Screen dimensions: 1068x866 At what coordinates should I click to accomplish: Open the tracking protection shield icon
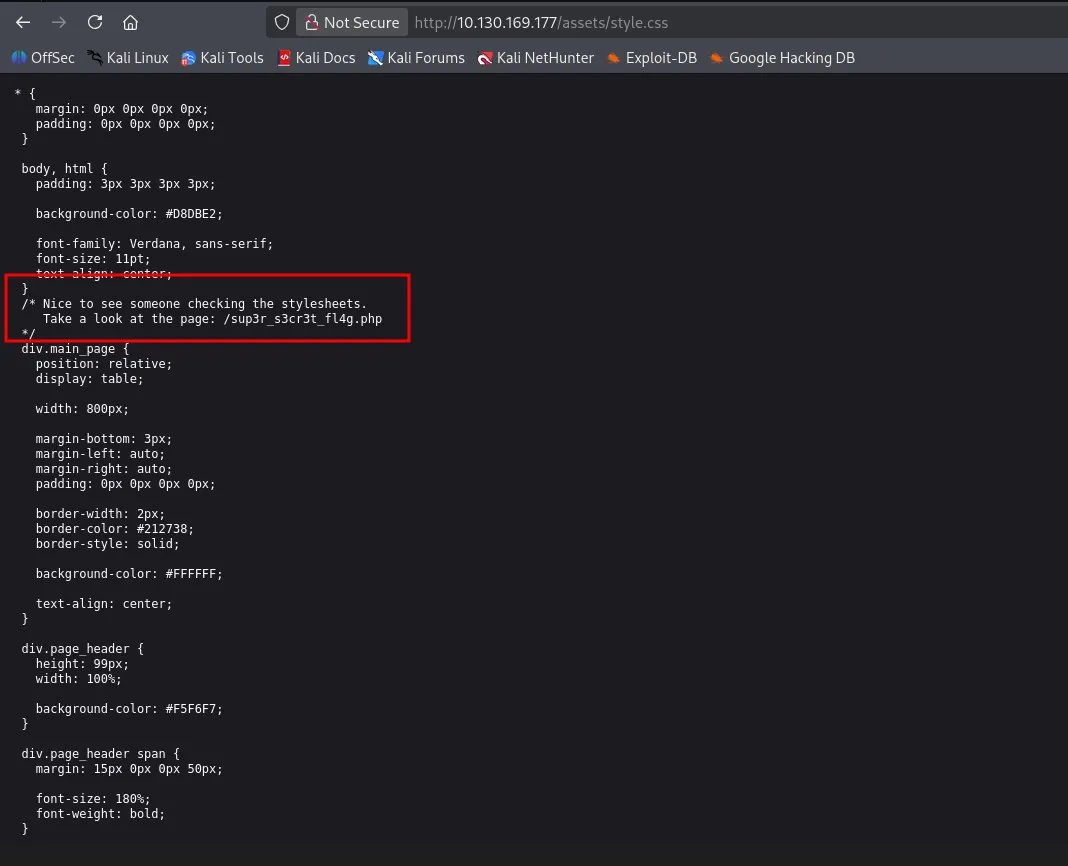coord(281,22)
